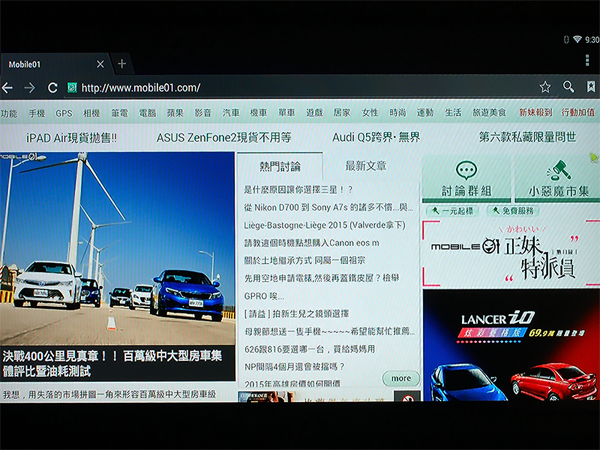
Task: Open the 女性 category menu
Action: pos(370,112)
